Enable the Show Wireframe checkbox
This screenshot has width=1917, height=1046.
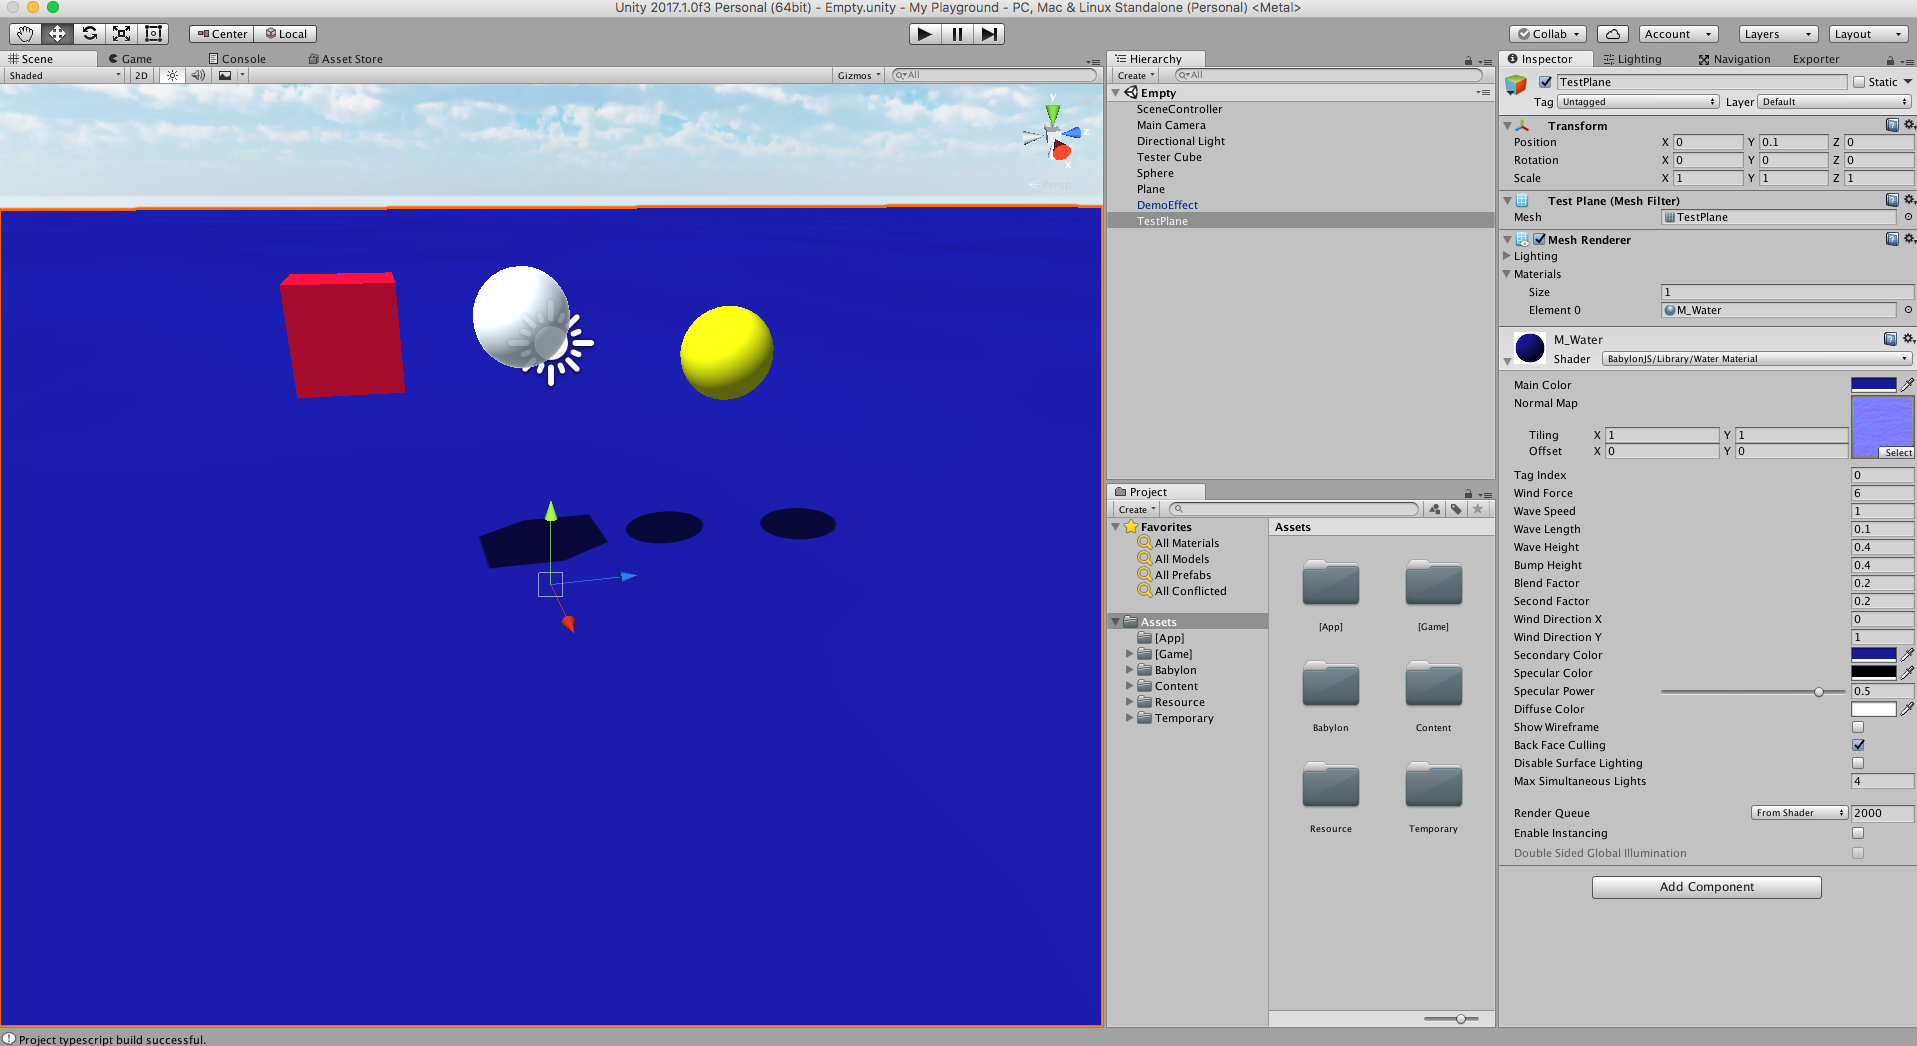tap(1858, 727)
